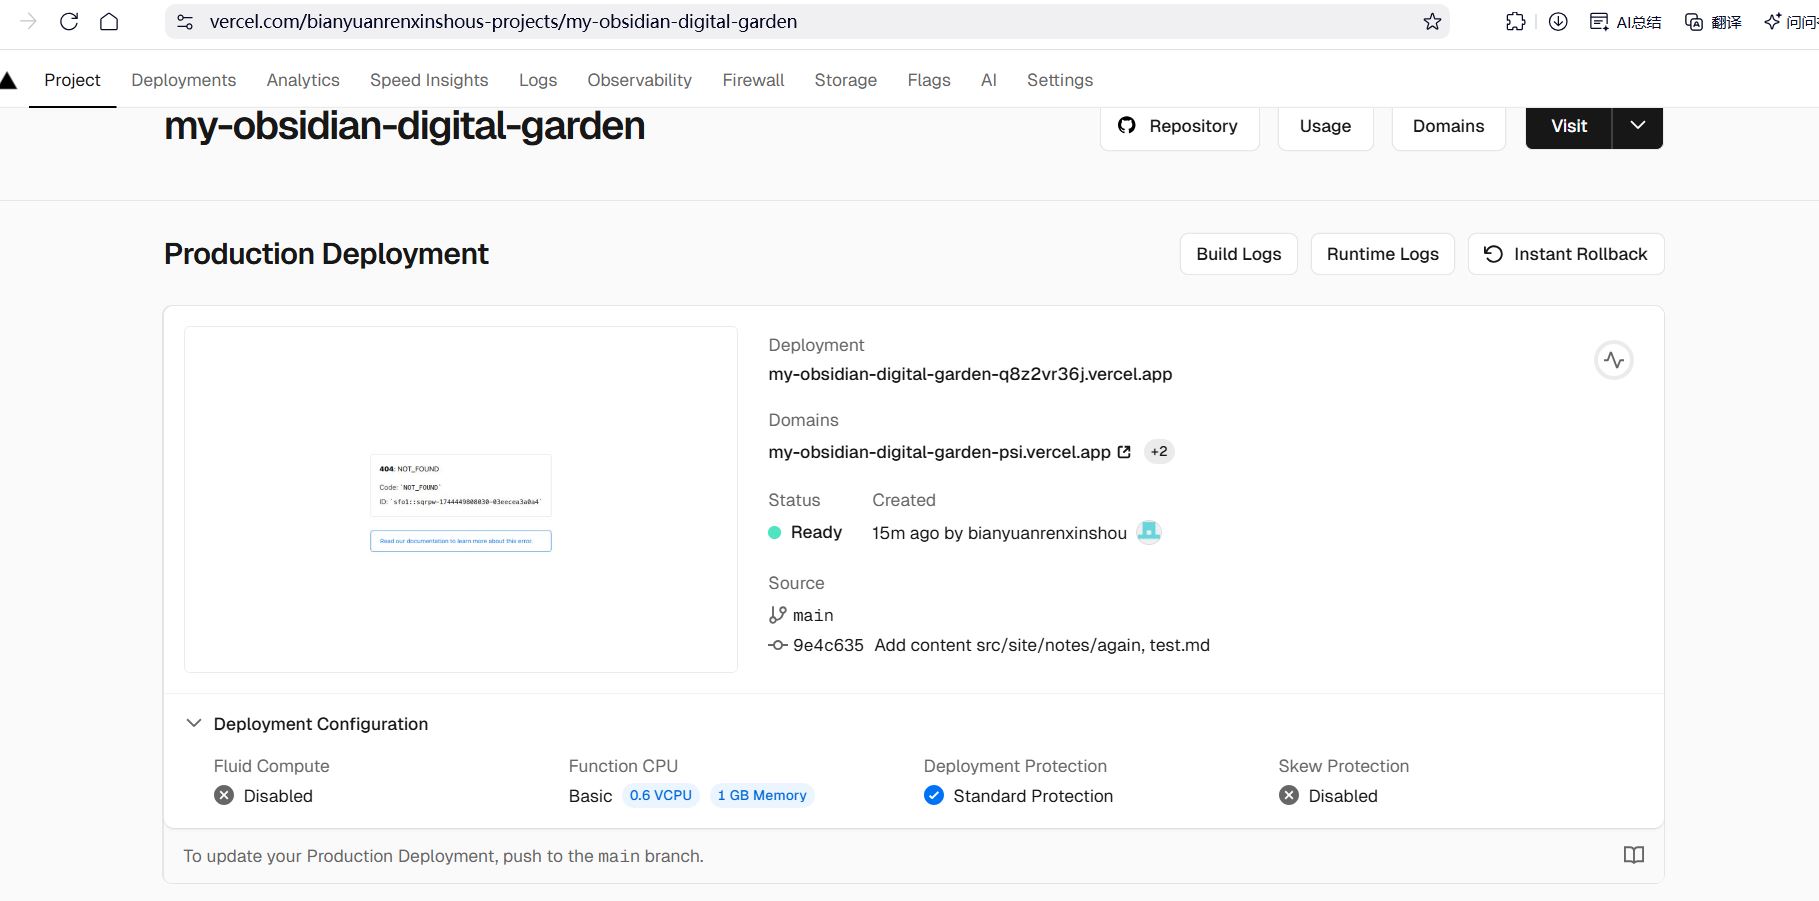Click the git branch icon beside main
Image resolution: width=1819 pixels, height=901 pixels.
tap(777, 615)
